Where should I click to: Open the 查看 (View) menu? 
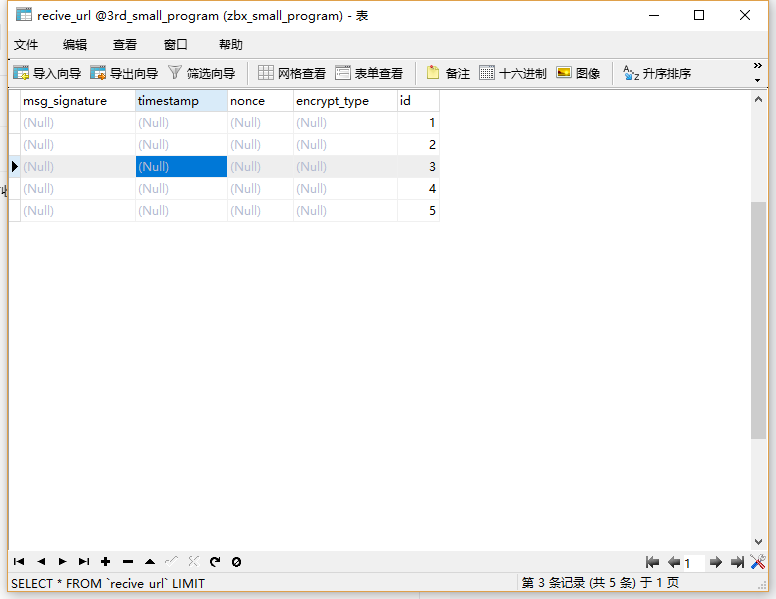pos(124,45)
